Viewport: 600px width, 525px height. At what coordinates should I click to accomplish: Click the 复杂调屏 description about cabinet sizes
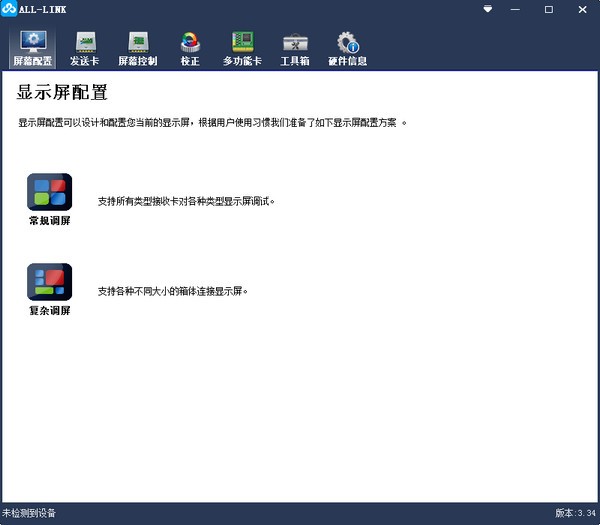tap(172, 291)
